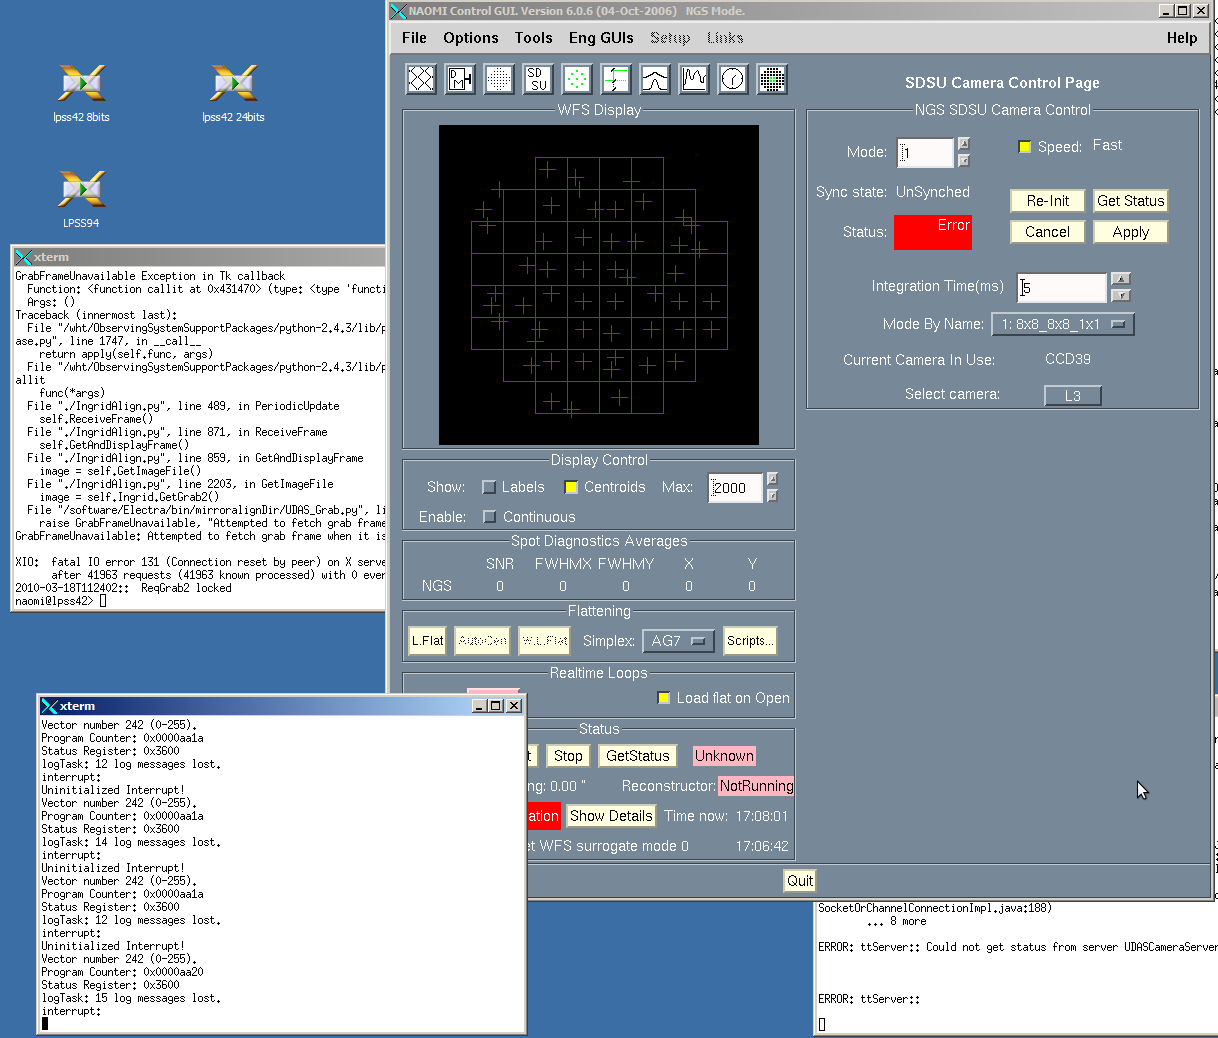
Task: Click the NotRunning reconstructor indicator
Action: point(756,786)
